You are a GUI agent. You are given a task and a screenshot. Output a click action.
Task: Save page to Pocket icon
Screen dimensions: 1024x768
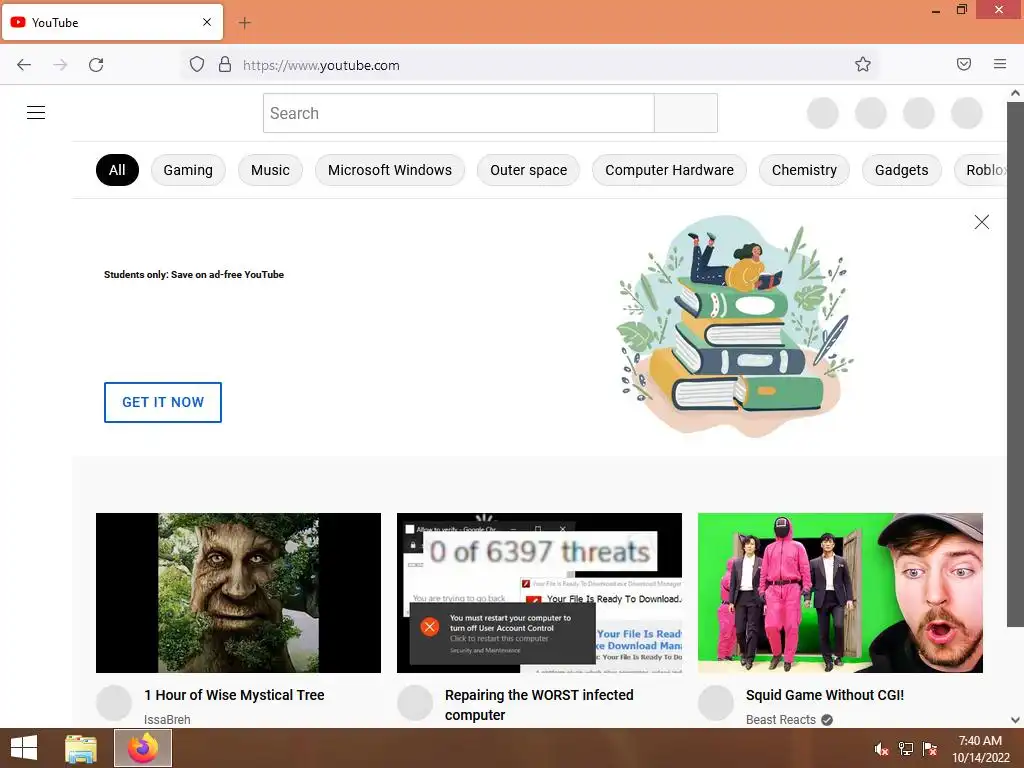click(x=964, y=64)
